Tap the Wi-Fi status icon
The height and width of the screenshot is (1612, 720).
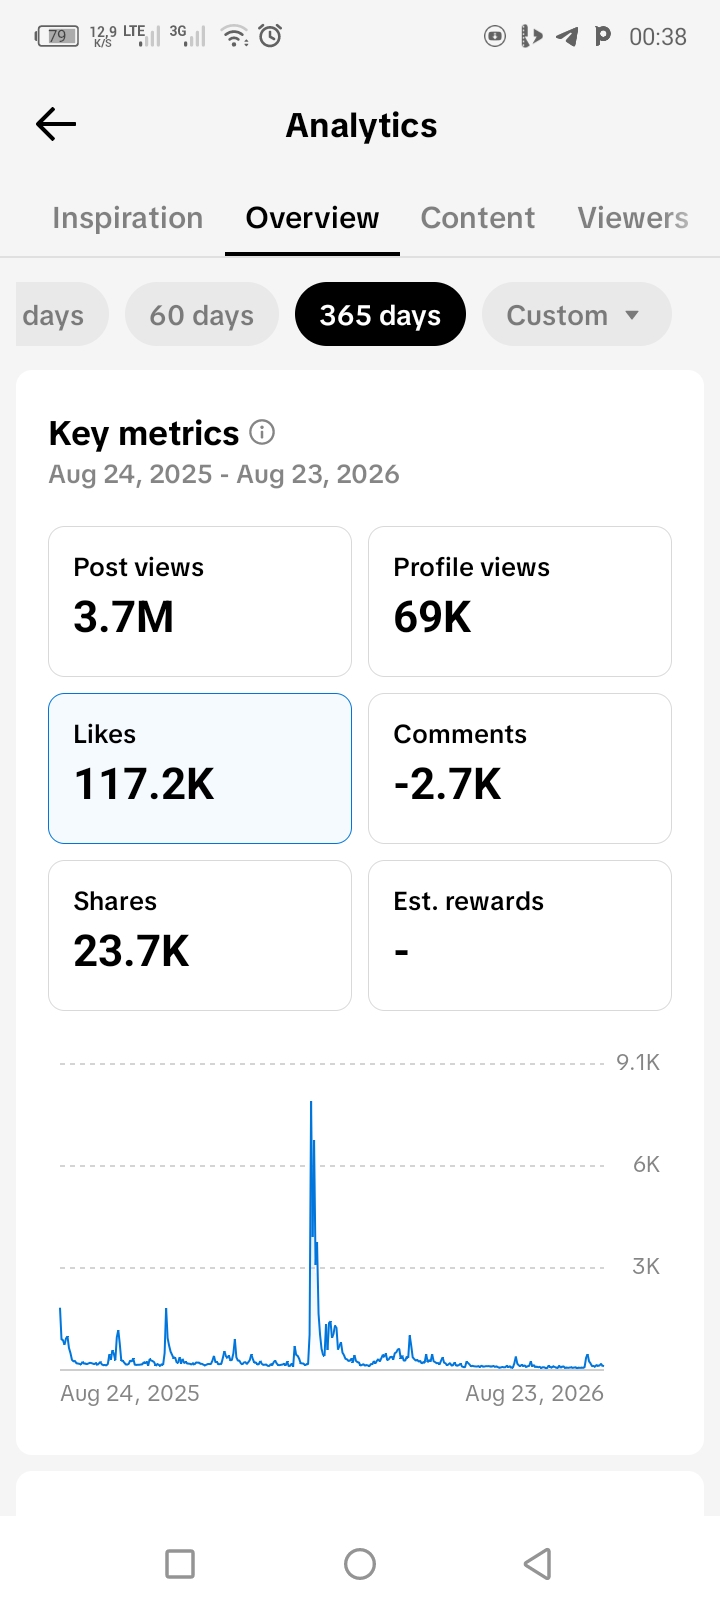tap(235, 36)
